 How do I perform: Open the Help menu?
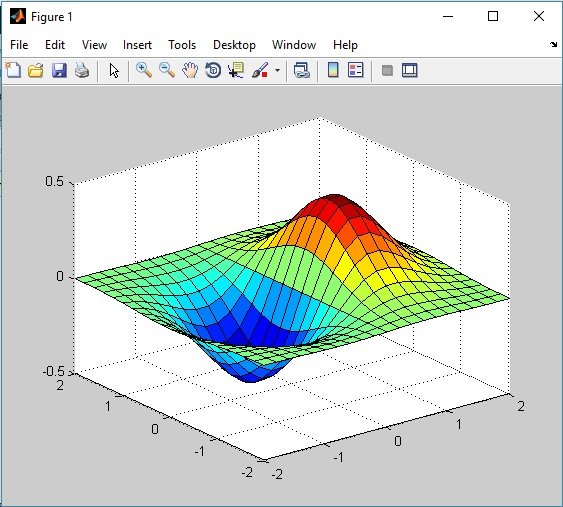point(345,45)
